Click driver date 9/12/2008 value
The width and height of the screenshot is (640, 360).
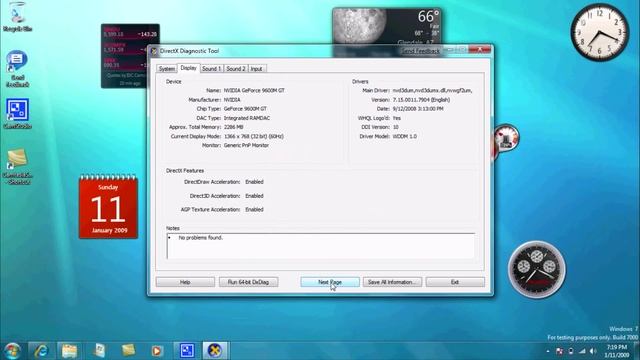(418, 109)
